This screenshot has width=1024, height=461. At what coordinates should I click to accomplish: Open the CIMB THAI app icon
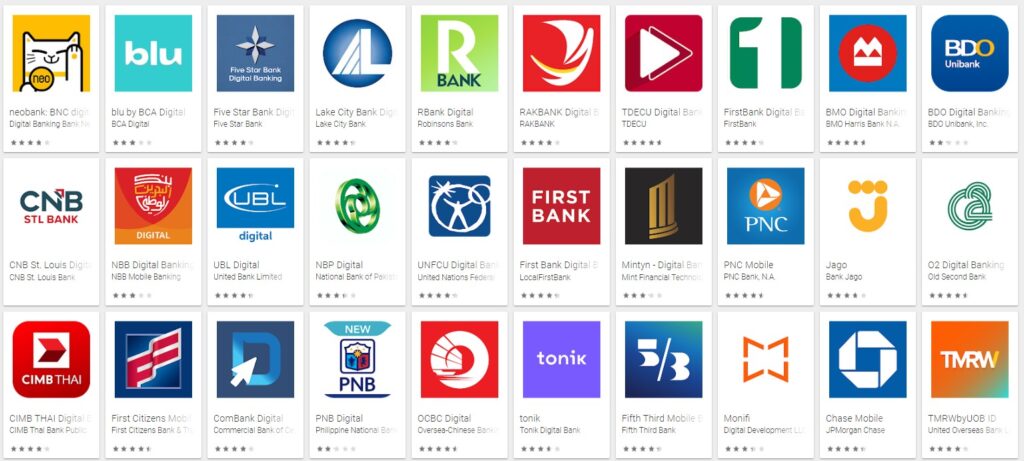51,359
